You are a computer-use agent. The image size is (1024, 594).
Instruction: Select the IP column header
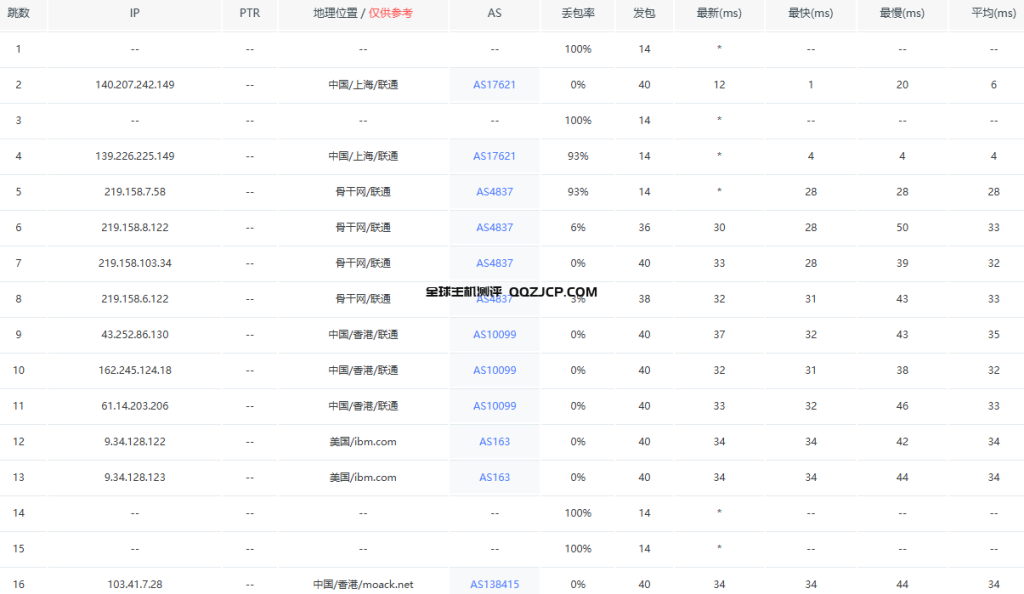(x=134, y=14)
